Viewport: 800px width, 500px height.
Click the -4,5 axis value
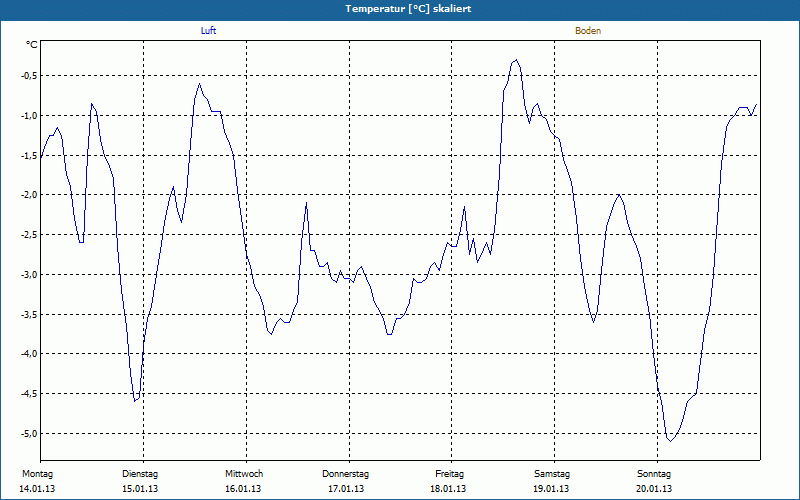pyautogui.click(x=29, y=393)
